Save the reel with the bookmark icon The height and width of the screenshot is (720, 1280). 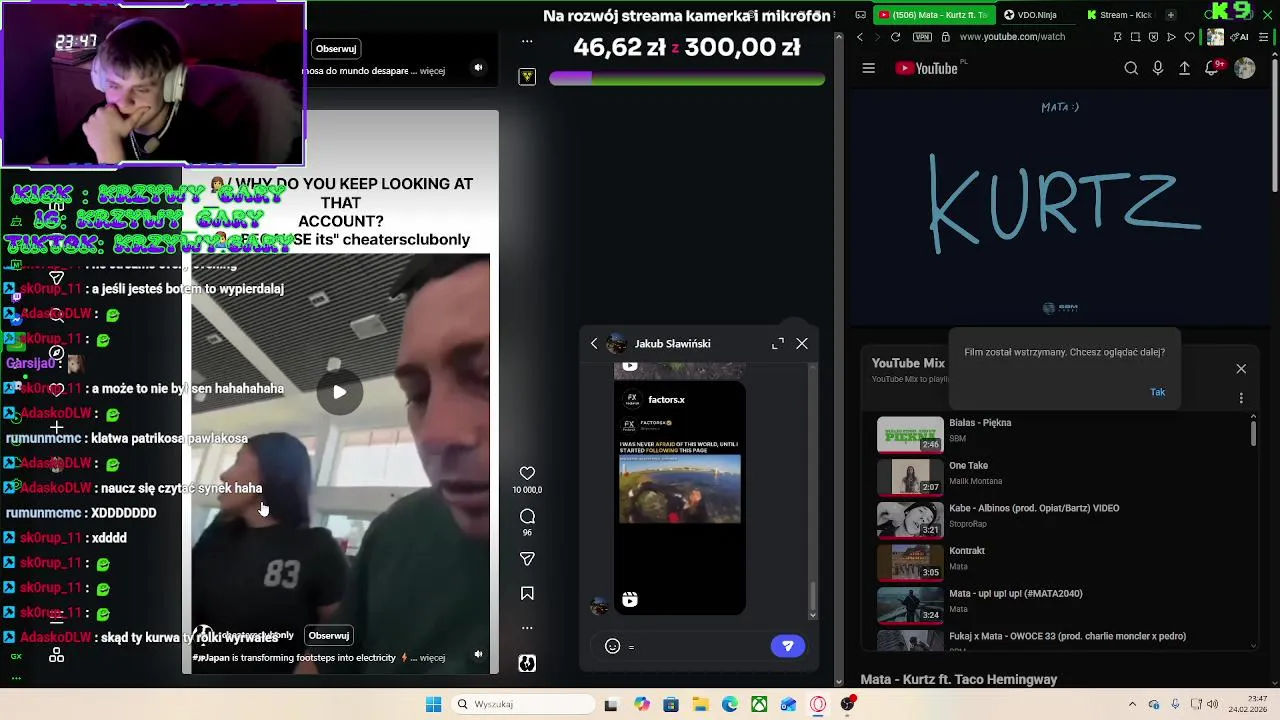(527, 594)
